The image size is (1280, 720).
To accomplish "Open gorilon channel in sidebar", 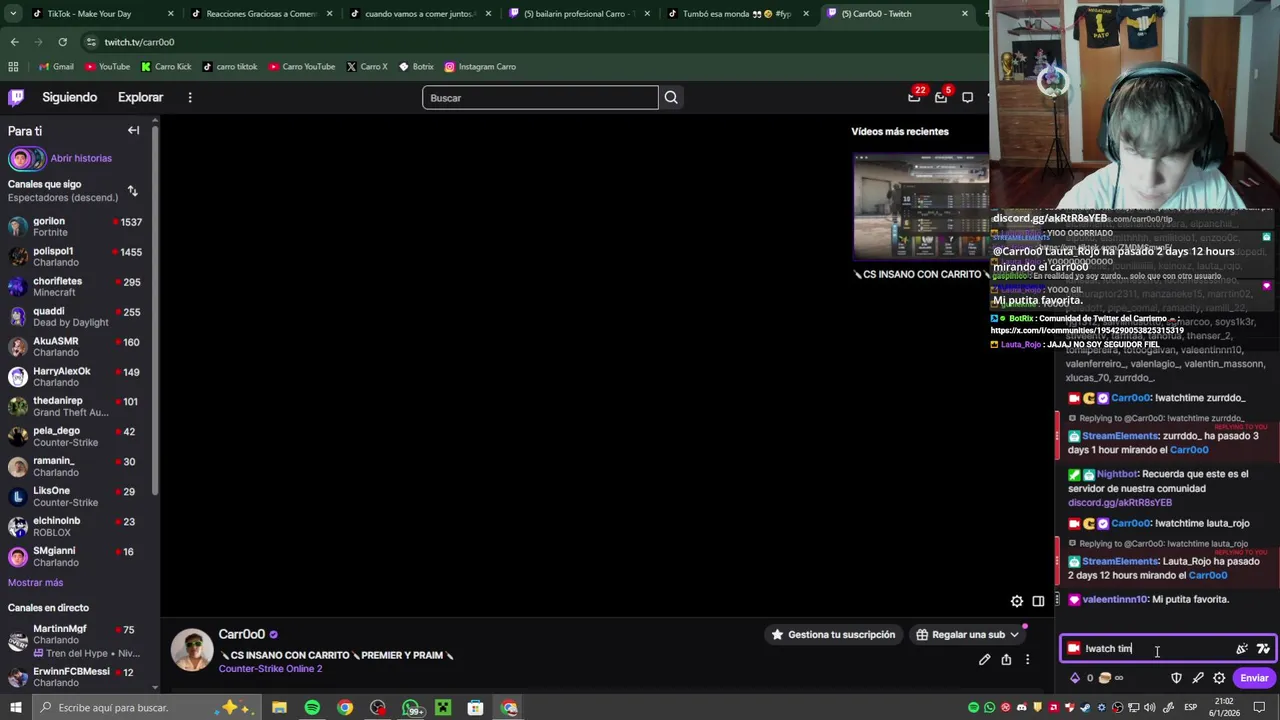I will [x=77, y=227].
